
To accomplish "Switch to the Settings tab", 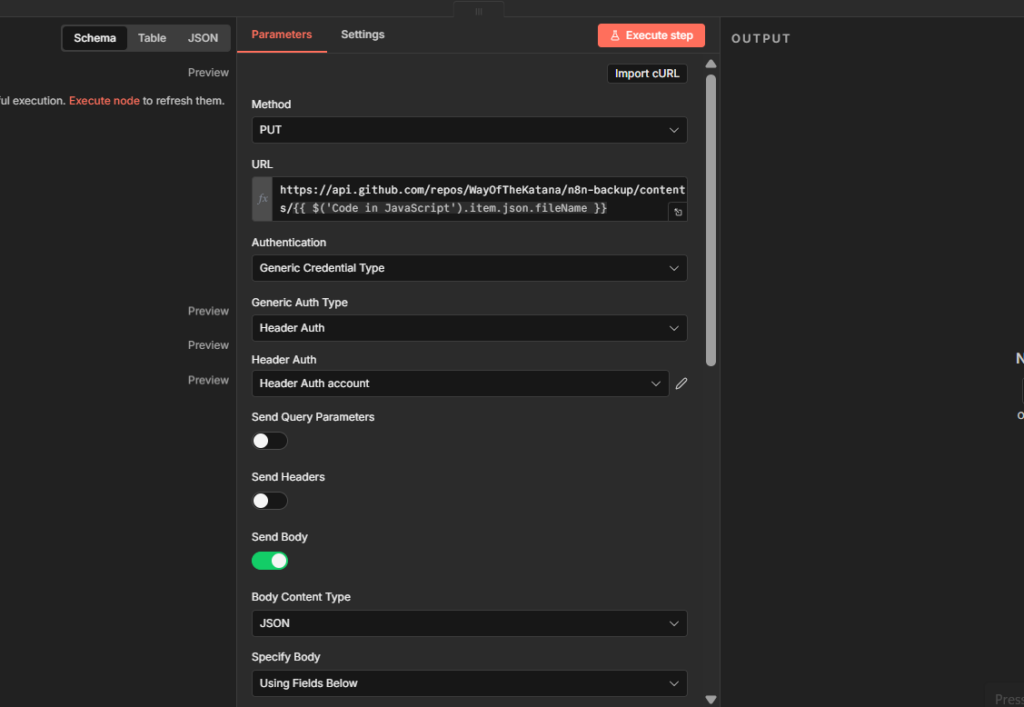I will point(362,35).
